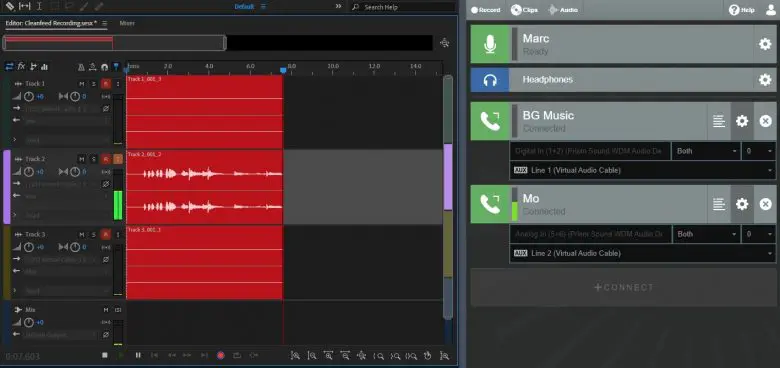Pause the recording transport

click(138, 355)
